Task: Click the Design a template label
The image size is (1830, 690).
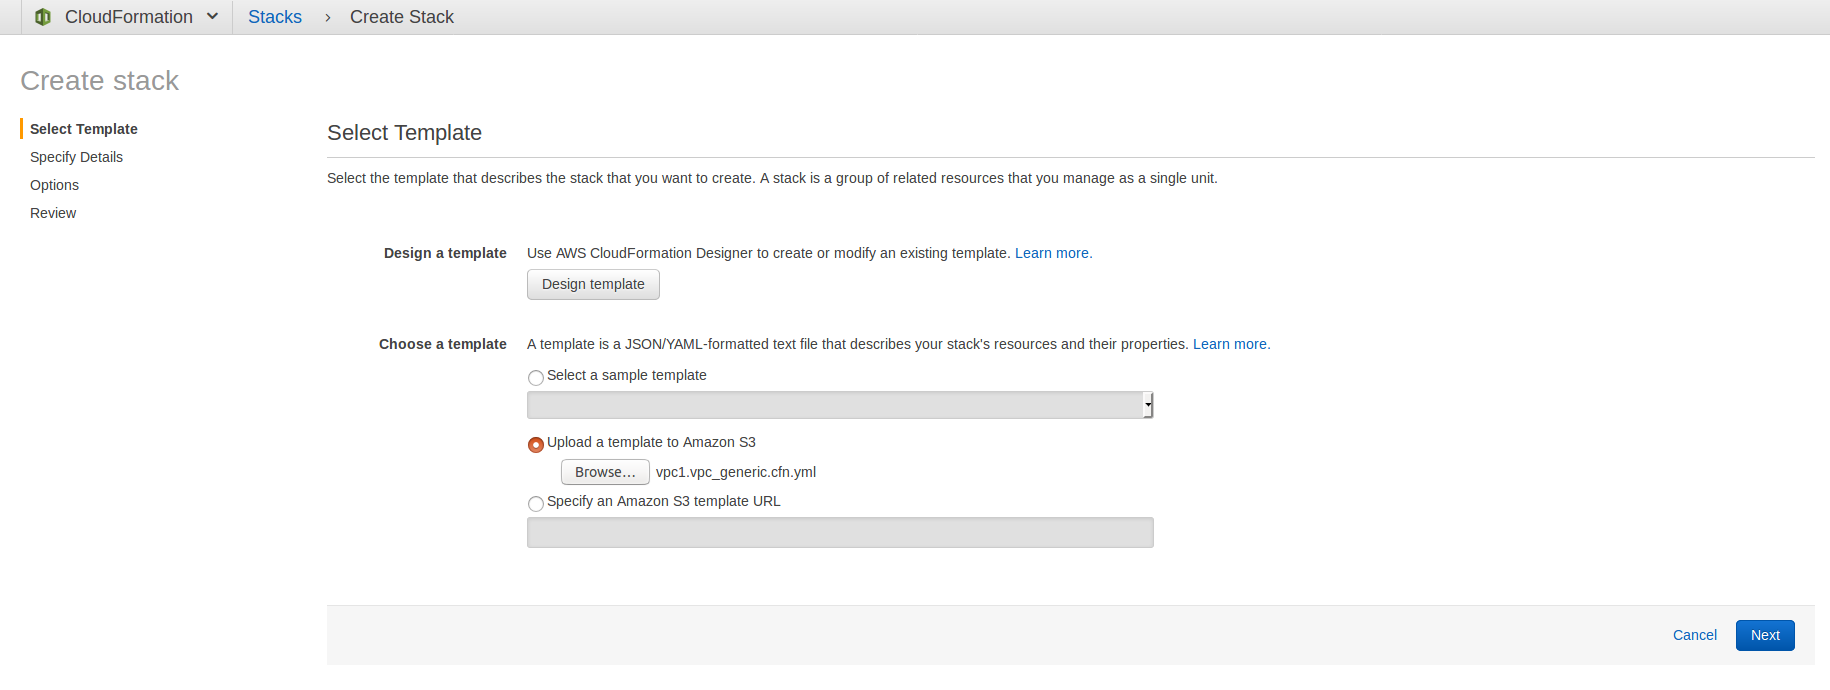Action: tap(445, 253)
